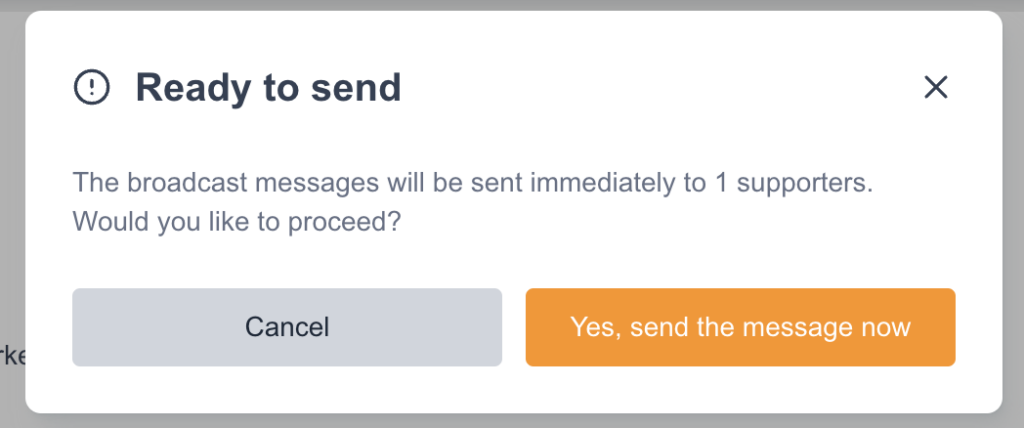Click the 'Would you like to proceed?' text
This screenshot has width=1024, height=428.
[237, 221]
